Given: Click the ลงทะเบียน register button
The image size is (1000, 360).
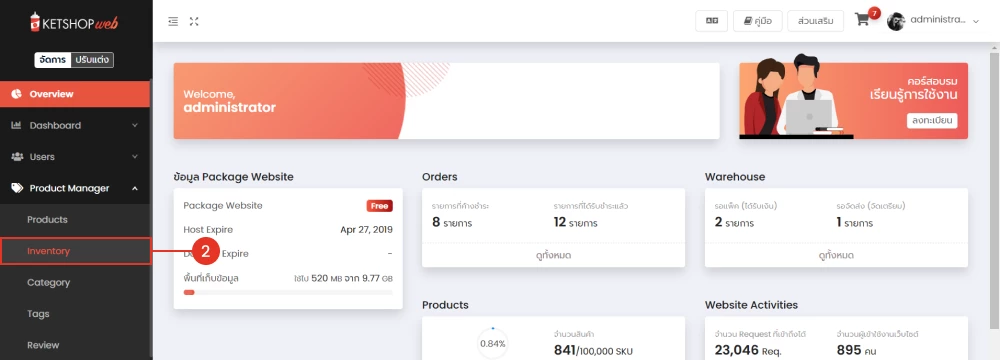Looking at the screenshot, I should pos(932,121).
